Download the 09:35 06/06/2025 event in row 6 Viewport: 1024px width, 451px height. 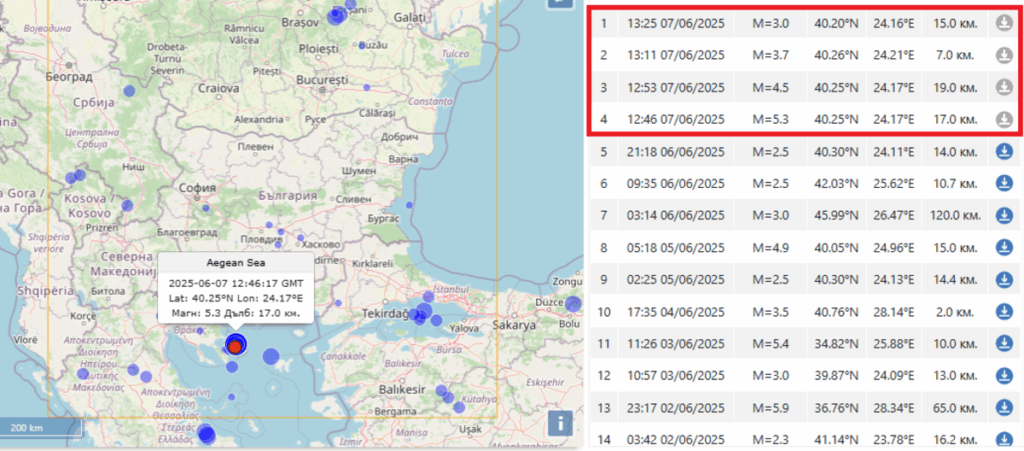pos(1004,184)
